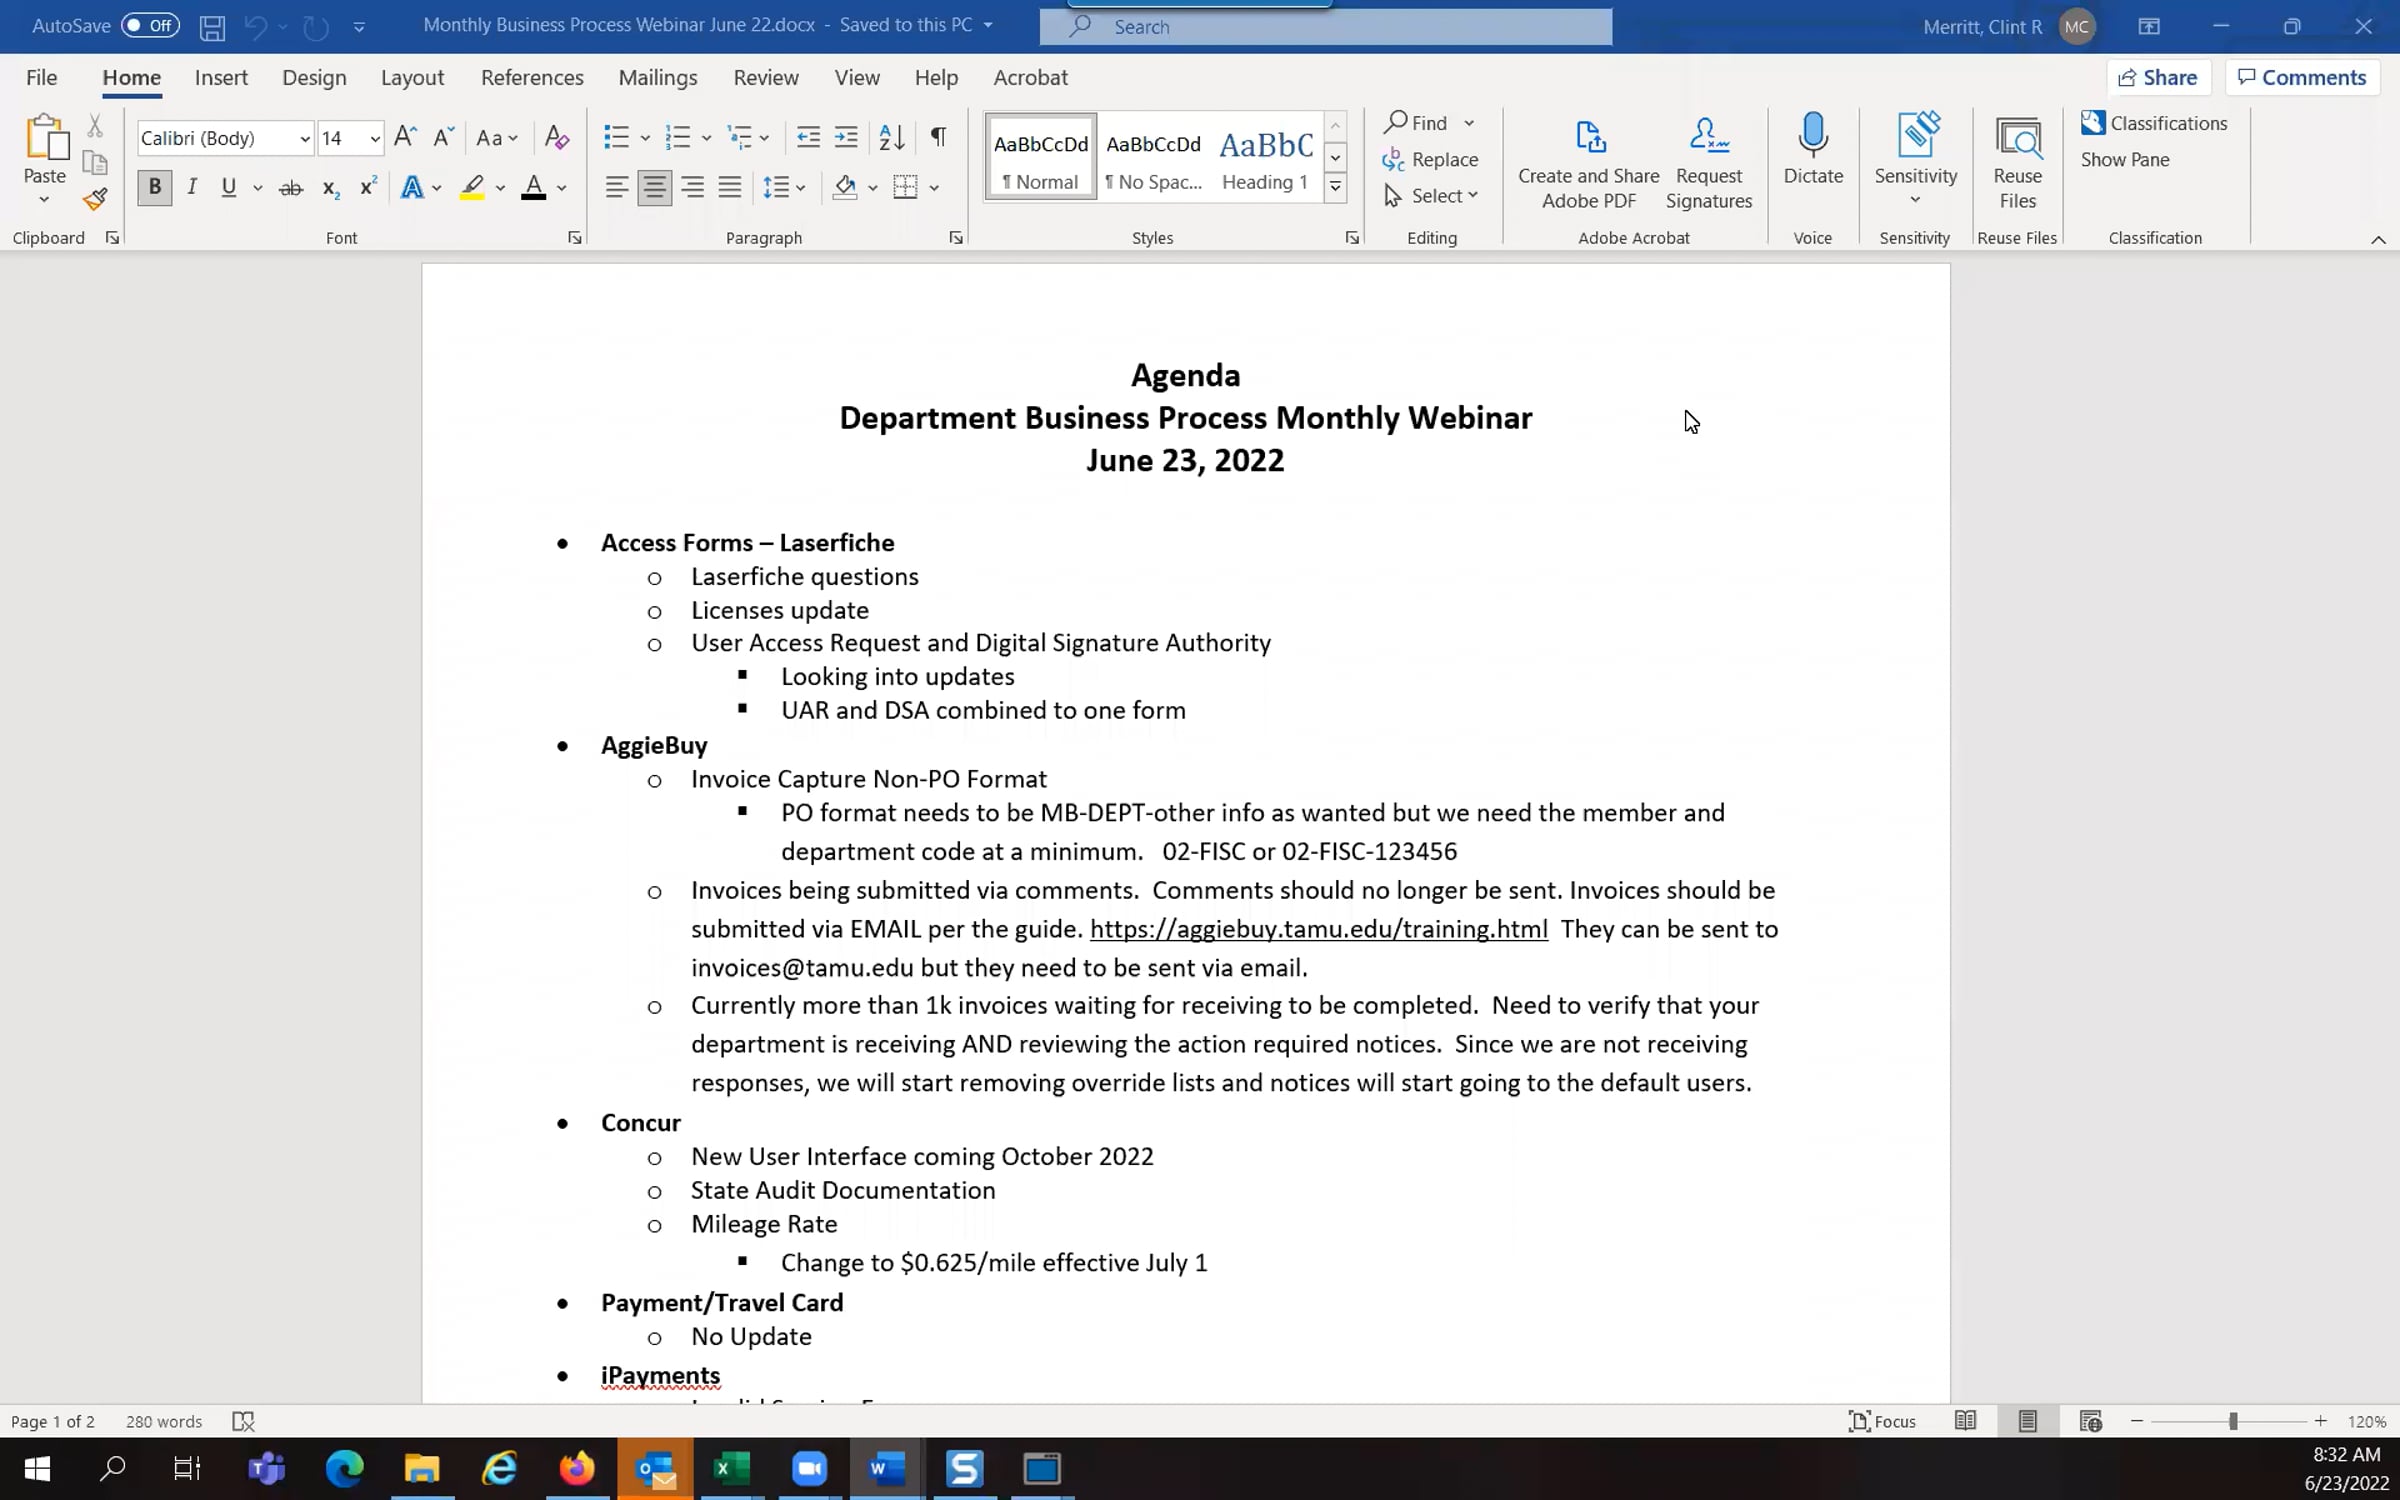The image size is (2400, 1500).
Task: Open proofing errors icon in status bar
Action: 243,1421
